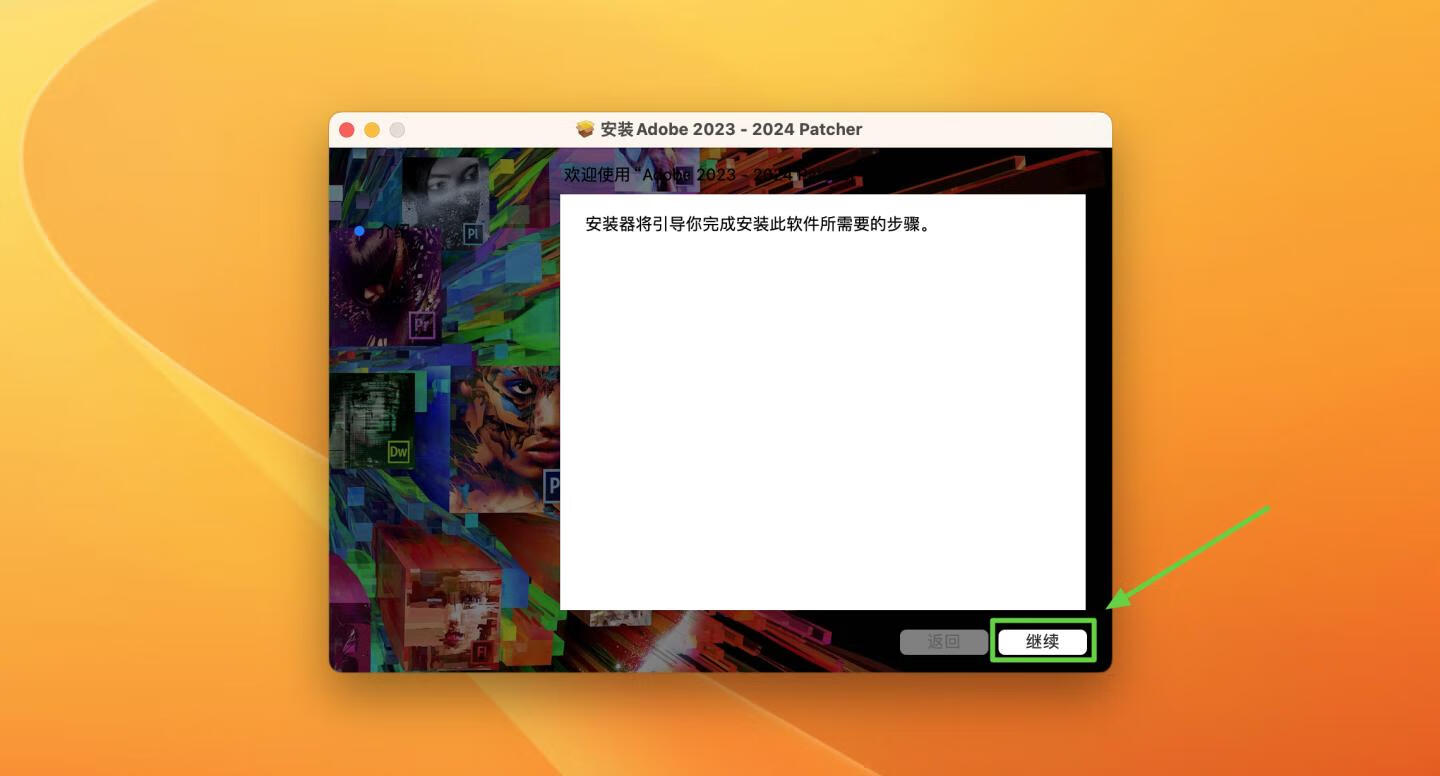Click the installer package icon in the title bar
The width and height of the screenshot is (1440, 776).
point(583,129)
